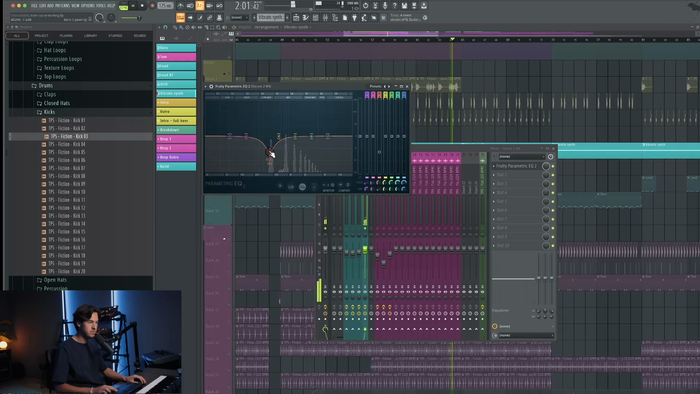Open mixer input routing (none) dropdown
700x394 pixels.
pyautogui.click(x=521, y=157)
